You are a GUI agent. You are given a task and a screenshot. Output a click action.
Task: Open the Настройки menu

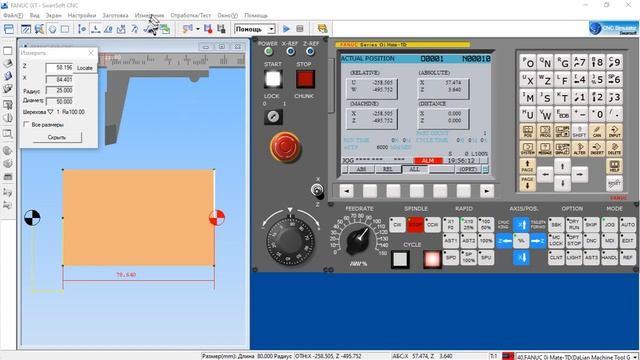pos(82,16)
